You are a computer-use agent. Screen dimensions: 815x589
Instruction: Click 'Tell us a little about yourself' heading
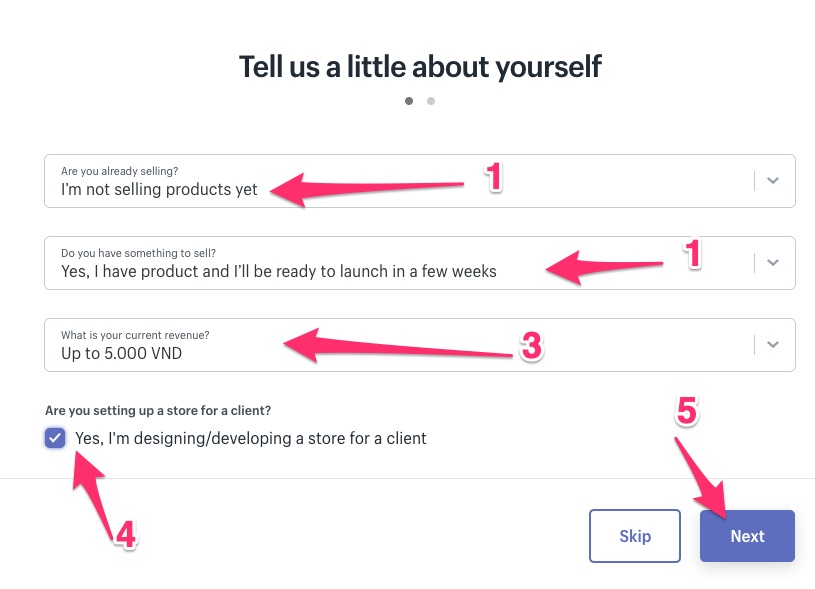[x=420, y=66]
